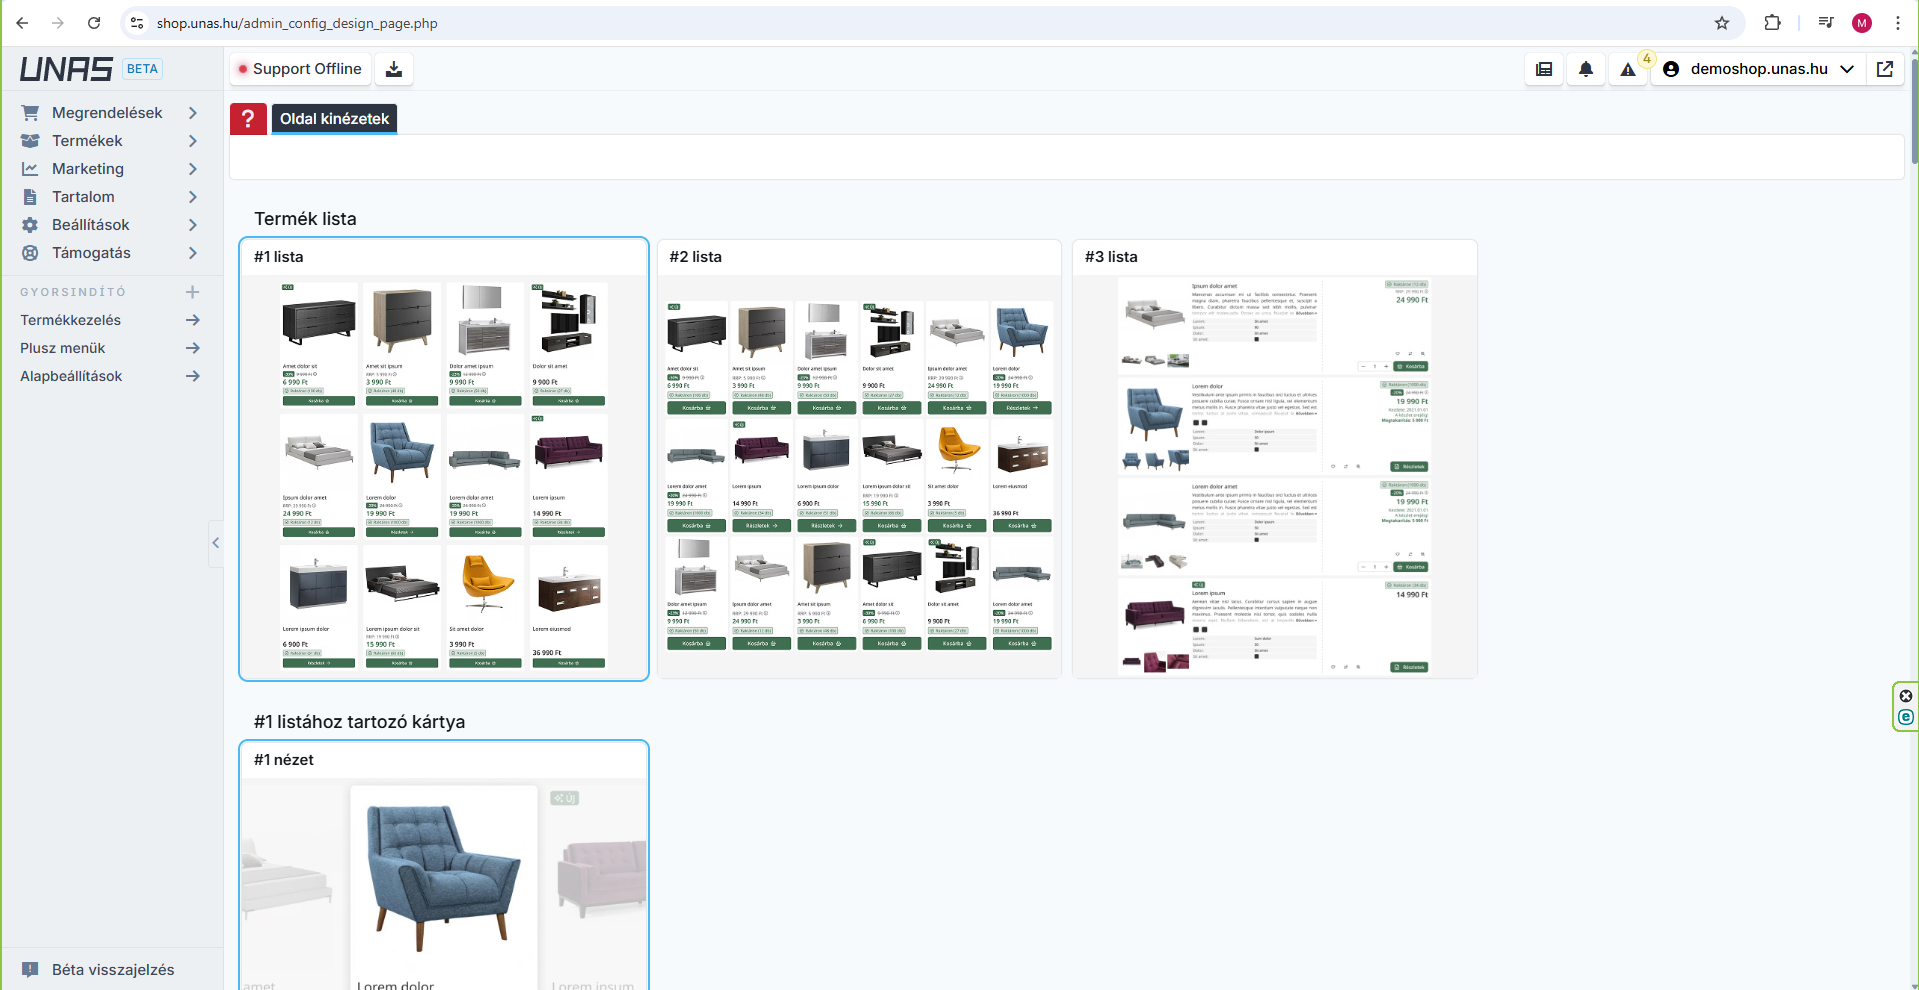Viewport: 1919px width, 990px height.
Task: Select the #1 lista layout thumbnail
Action: pos(444,459)
